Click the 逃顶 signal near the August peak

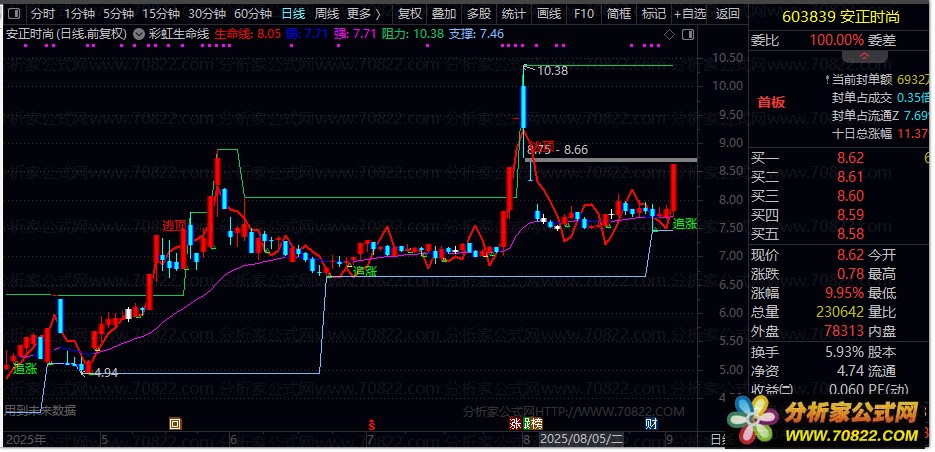(541, 146)
